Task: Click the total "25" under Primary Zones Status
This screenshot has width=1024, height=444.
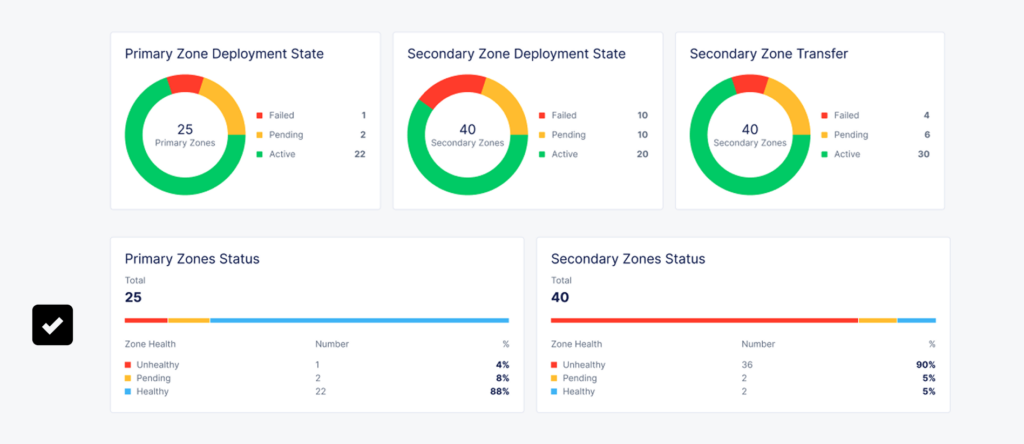Action: [133, 298]
